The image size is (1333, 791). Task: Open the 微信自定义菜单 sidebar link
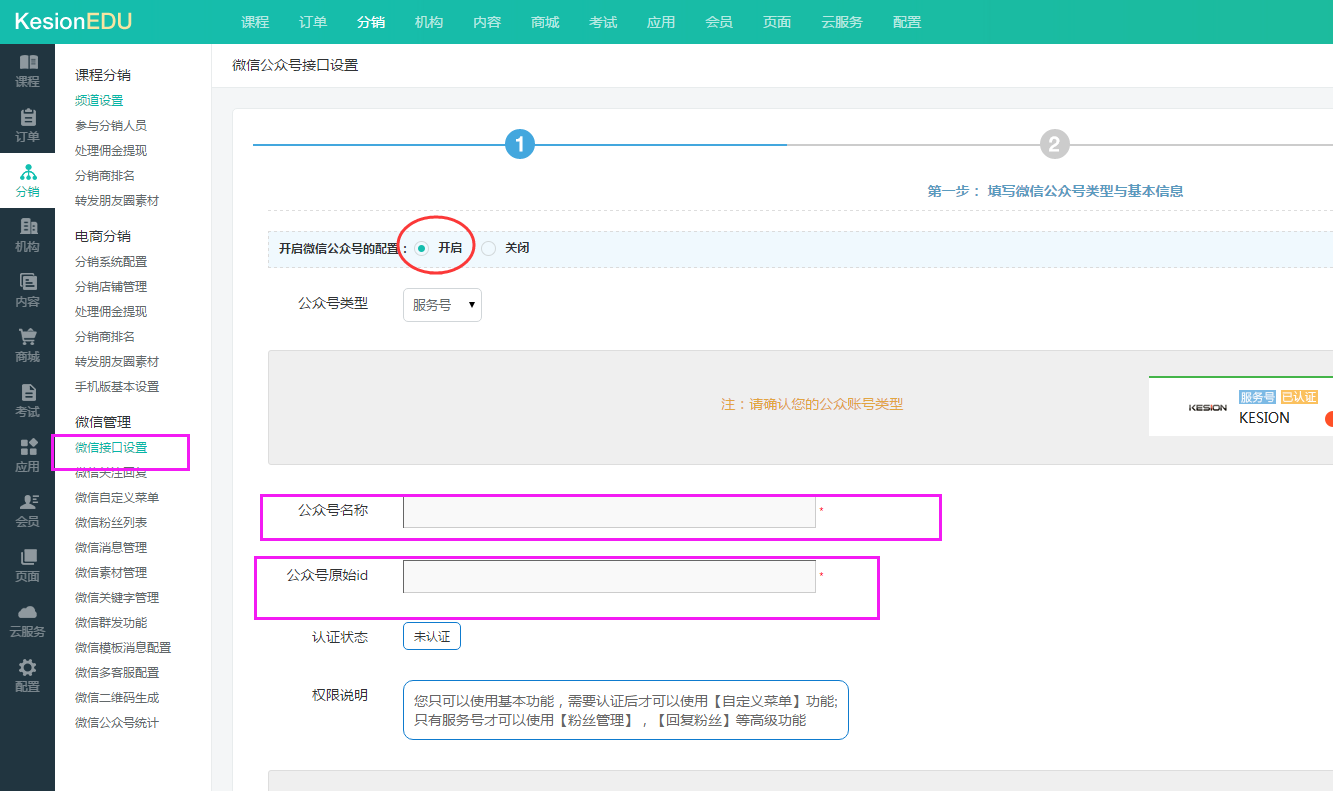coord(117,497)
